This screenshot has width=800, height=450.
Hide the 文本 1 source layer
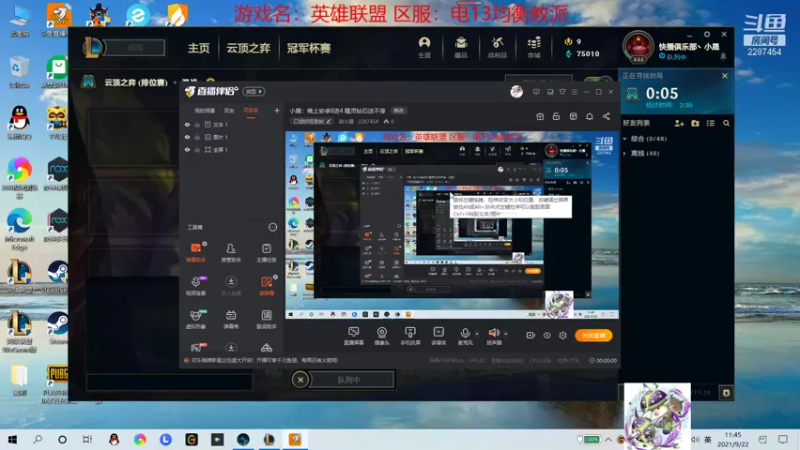187,124
